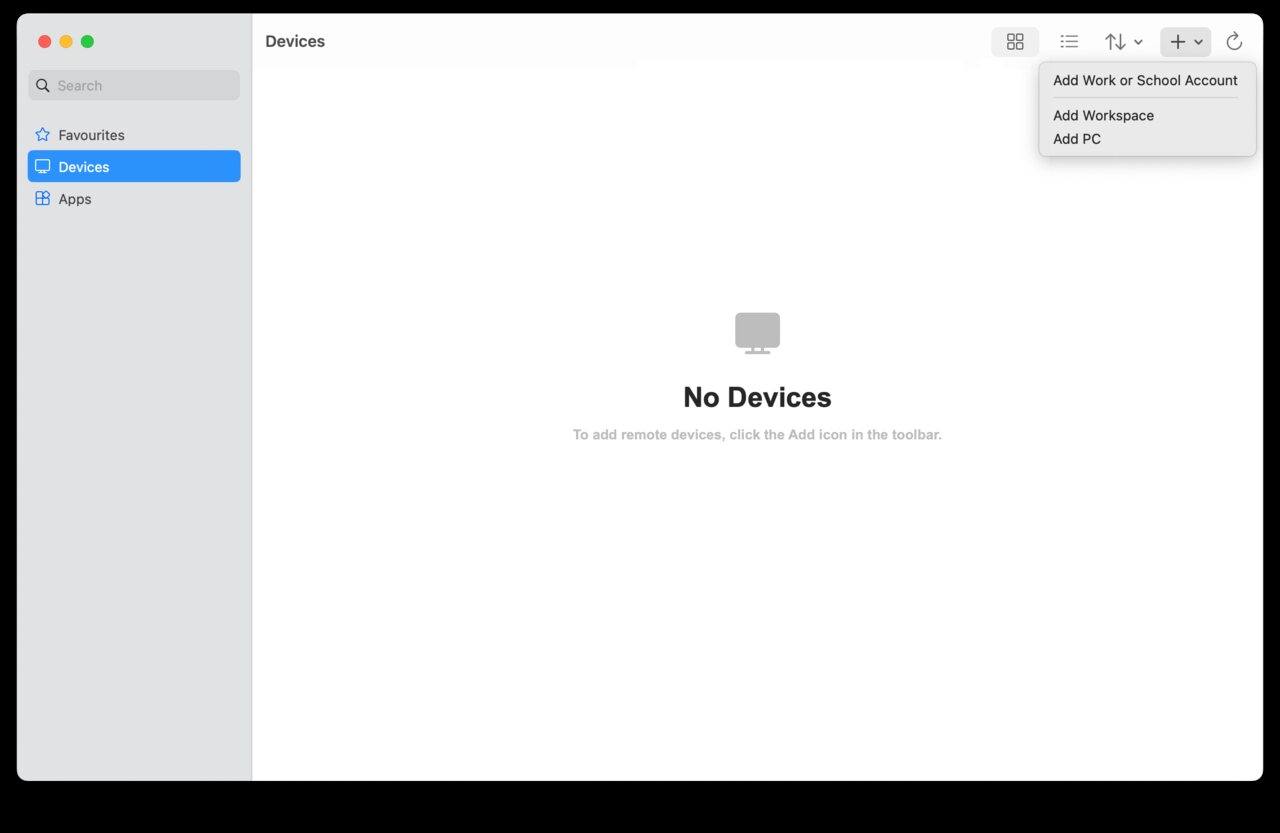Viewport: 1280px width, 833px height.
Task: Click the search magnifier icon
Action: [x=43, y=85]
